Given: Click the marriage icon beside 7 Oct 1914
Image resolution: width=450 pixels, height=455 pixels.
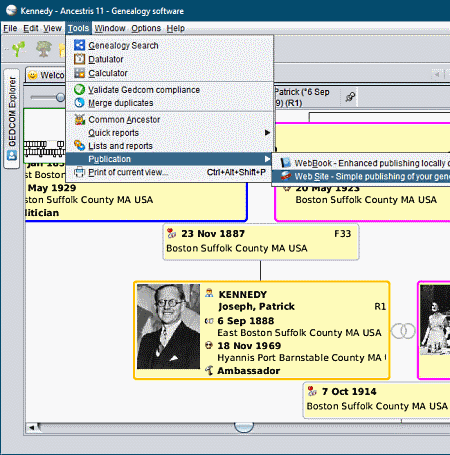Looking at the screenshot, I should [x=312, y=391].
